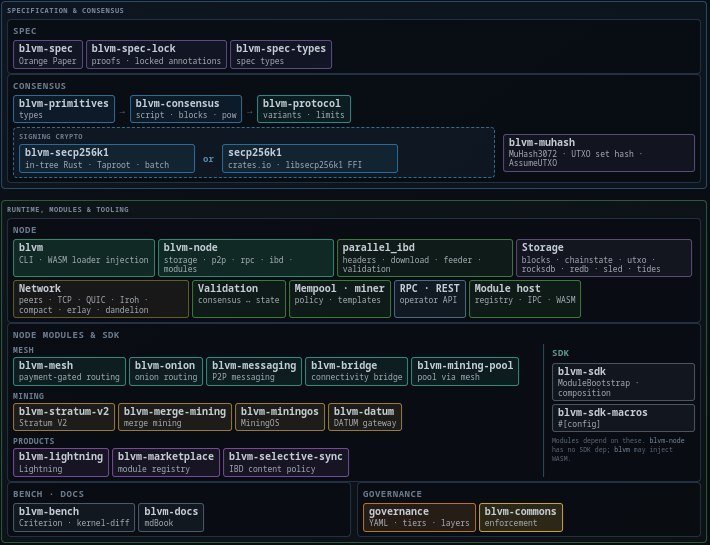This screenshot has height=545, width=710.
Task: Open the blvm-secp256k1 in-tree Rust card
Action: pyautogui.click(x=107, y=158)
